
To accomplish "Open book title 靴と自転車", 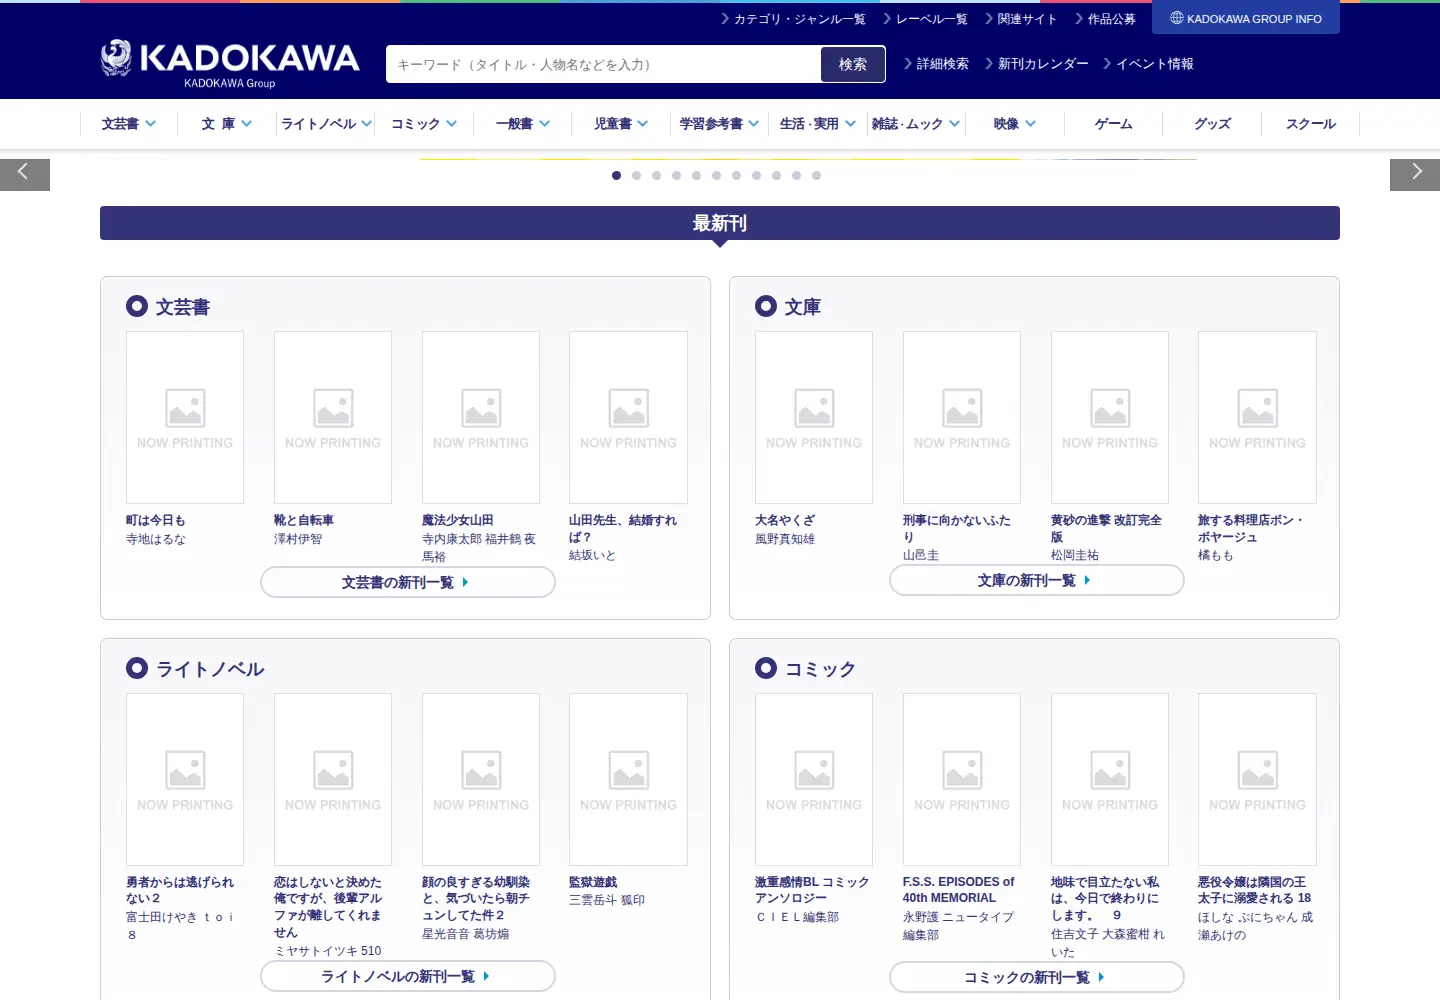I will (304, 520).
